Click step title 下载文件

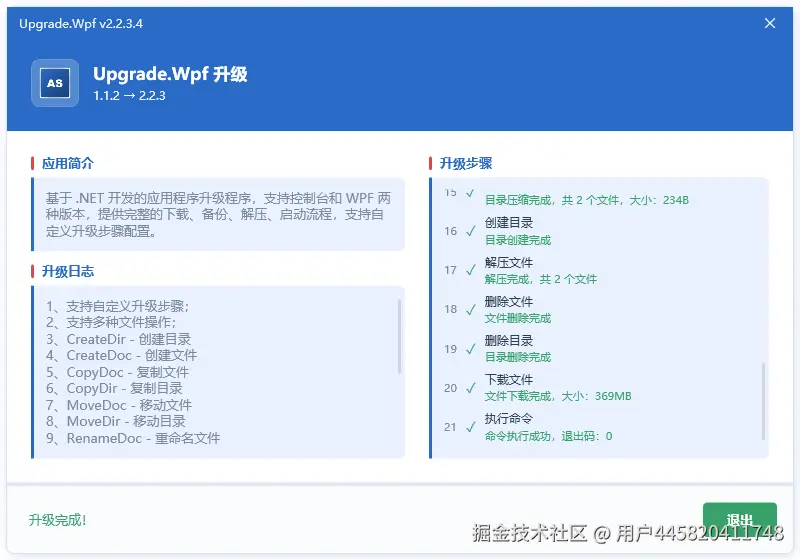tap(509, 380)
